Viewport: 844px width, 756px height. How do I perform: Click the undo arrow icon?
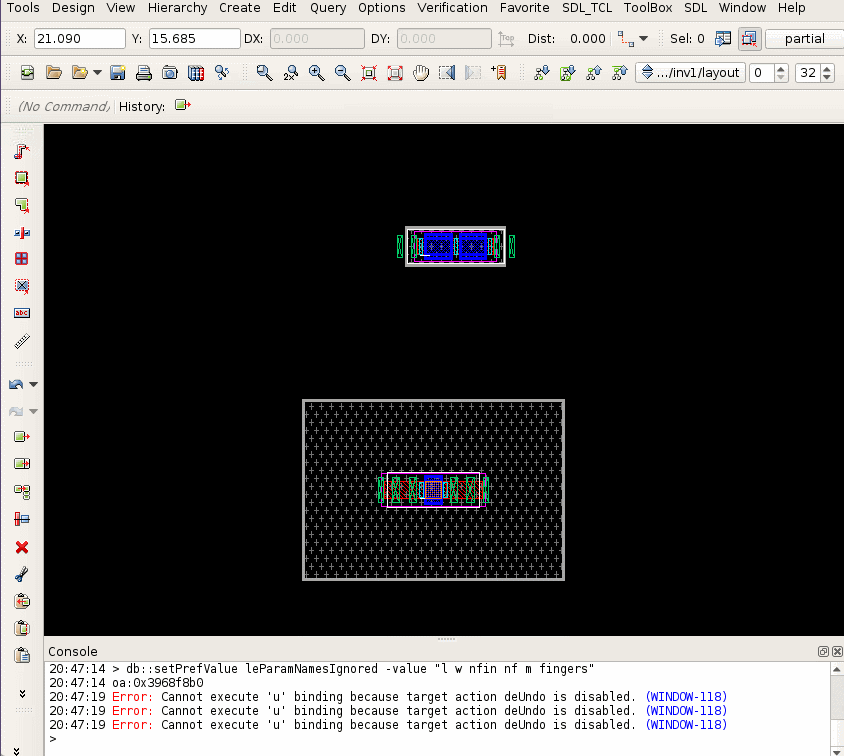(16, 384)
